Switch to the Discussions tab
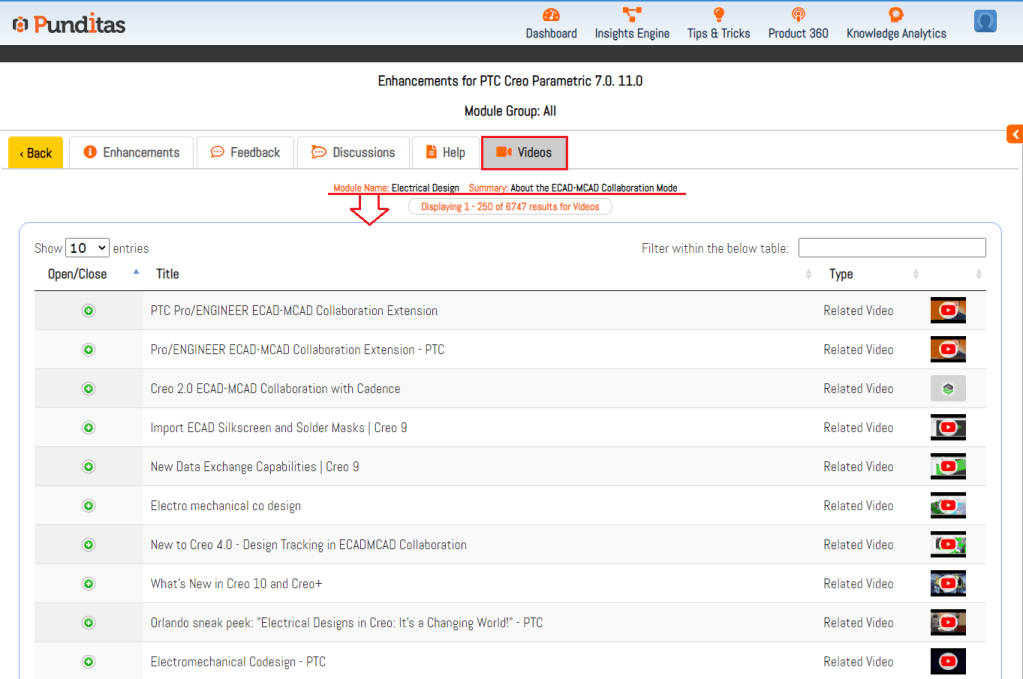 (353, 153)
